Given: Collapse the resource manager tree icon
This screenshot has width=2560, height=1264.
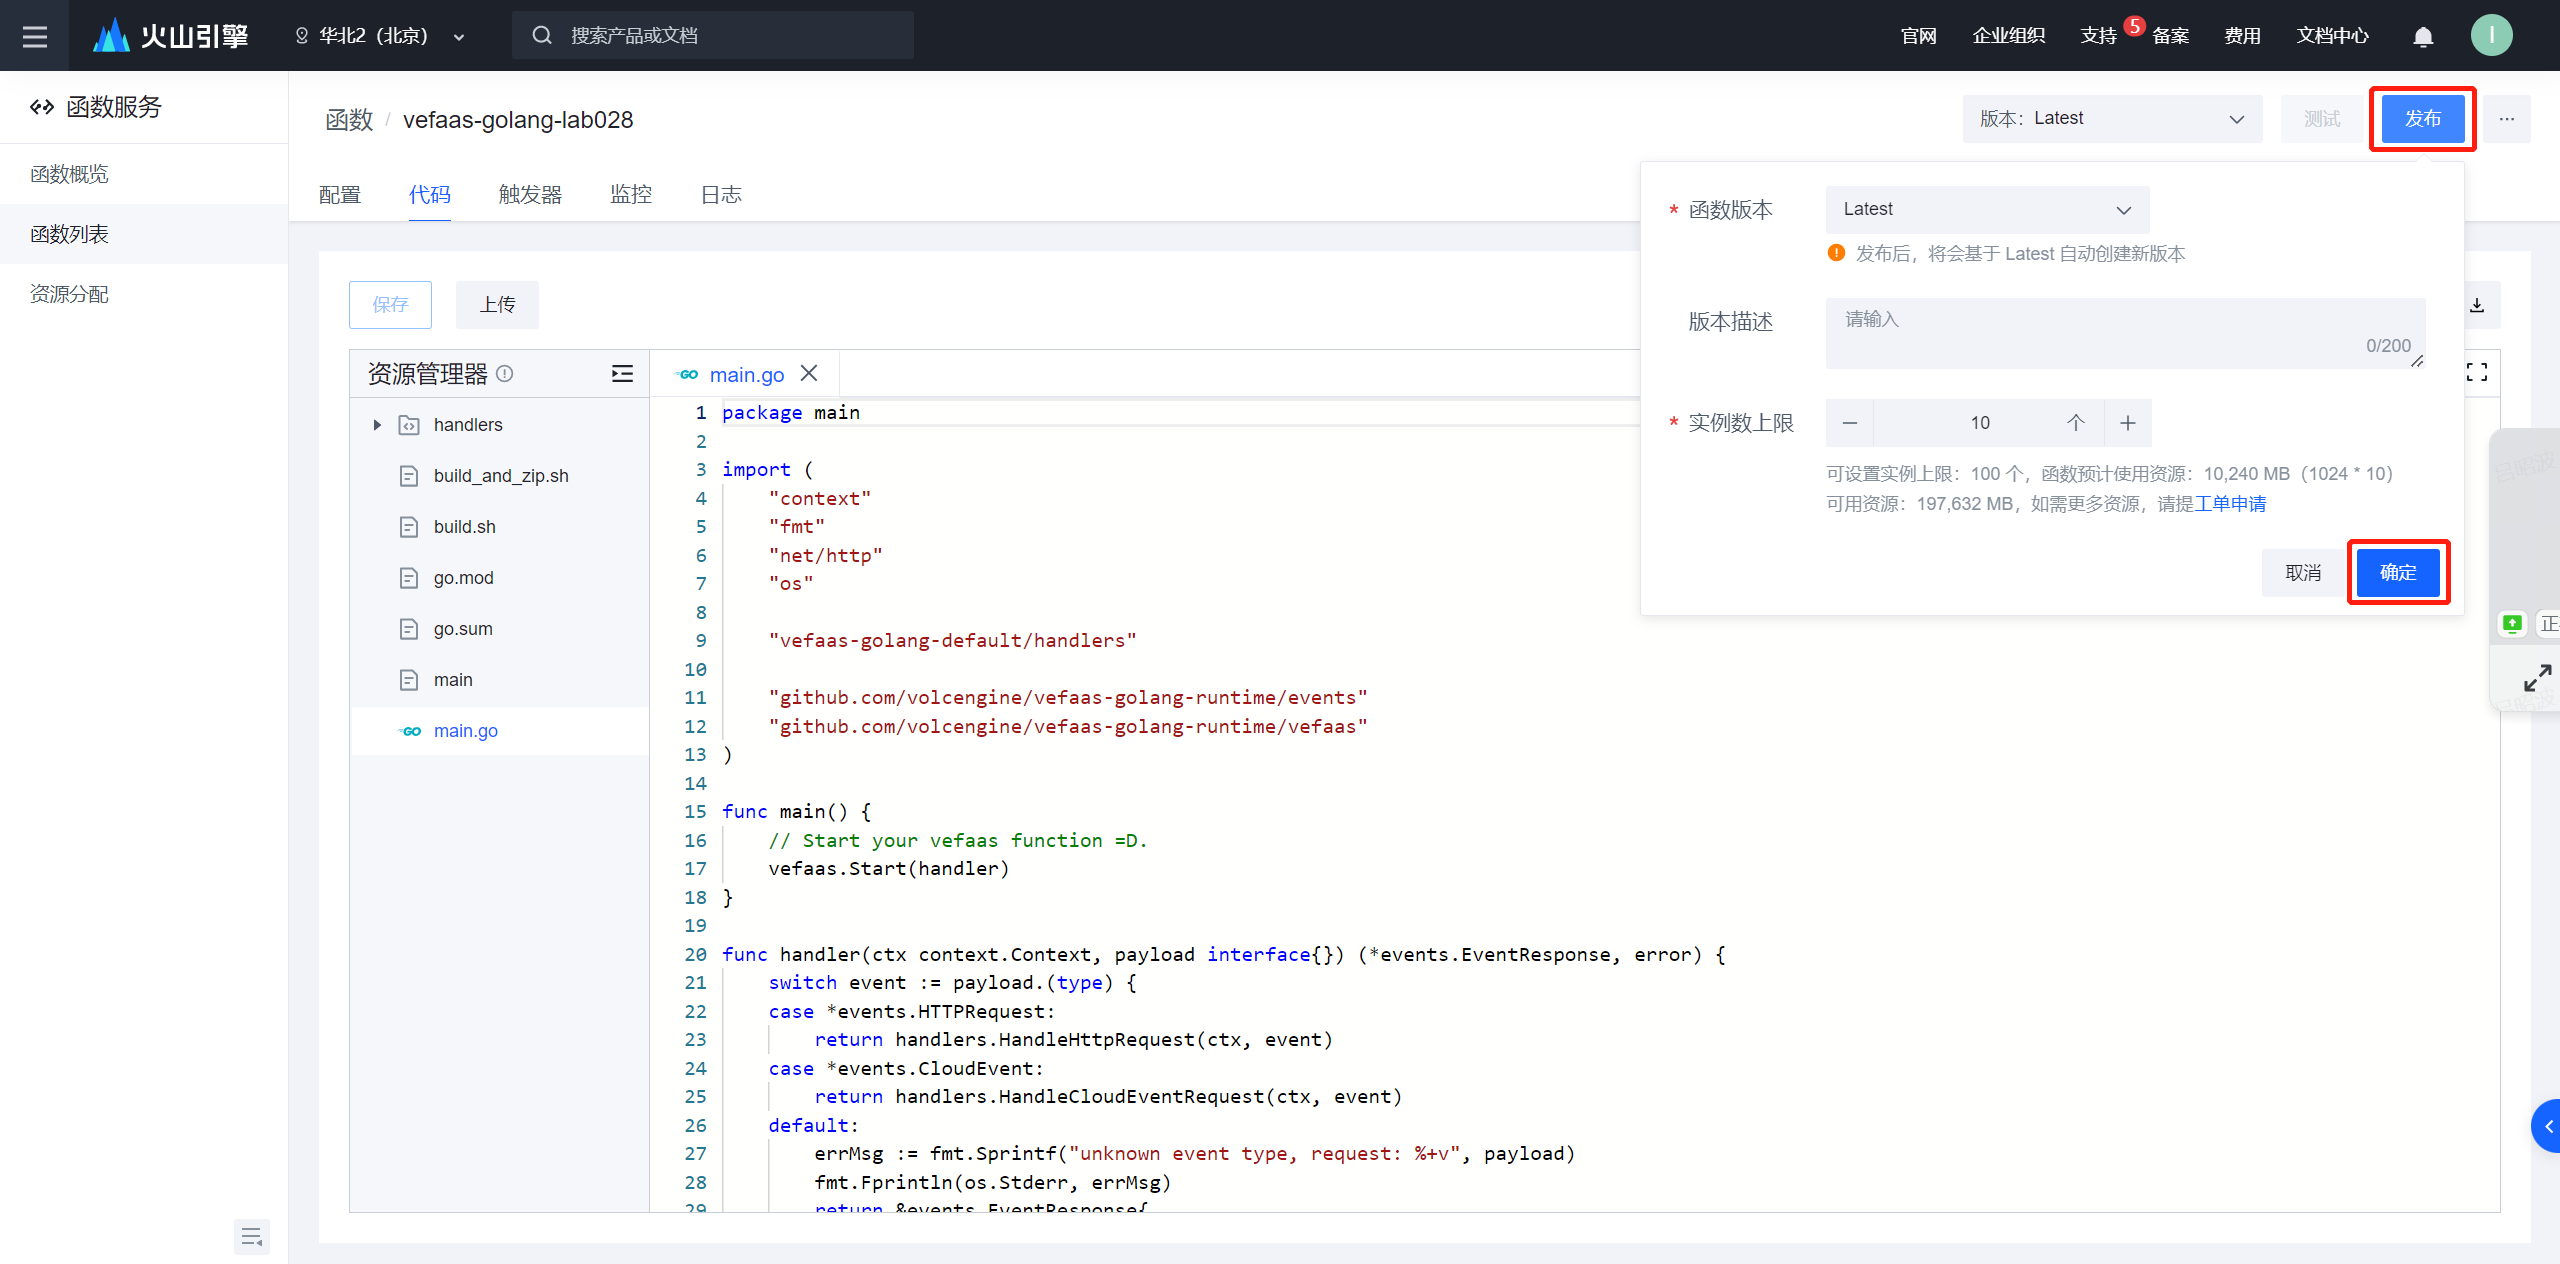Looking at the screenshot, I should (622, 374).
